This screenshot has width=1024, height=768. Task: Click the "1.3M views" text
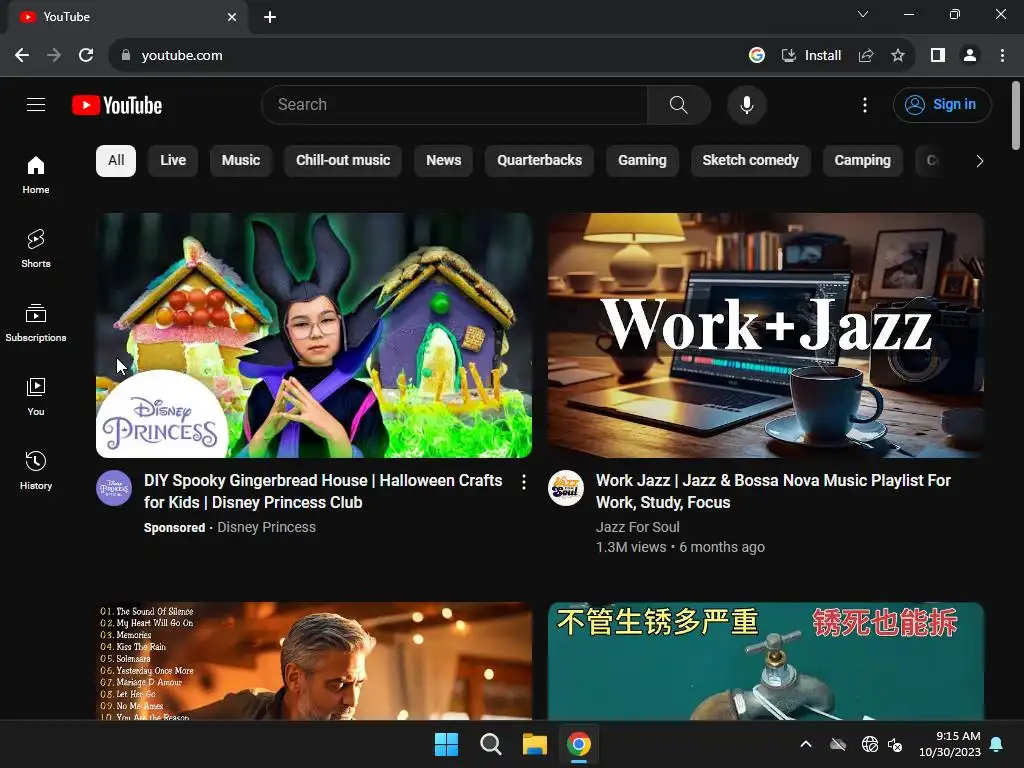click(x=631, y=547)
